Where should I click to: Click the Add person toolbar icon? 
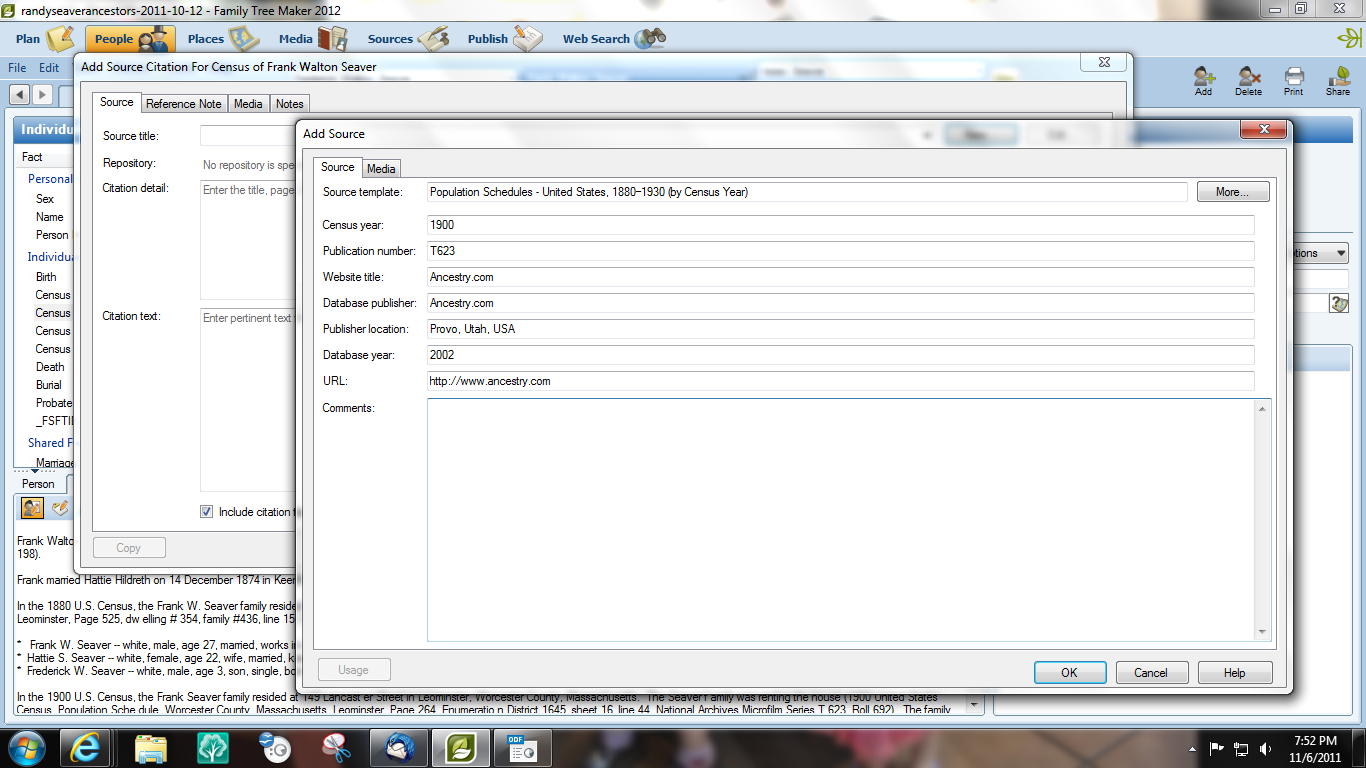[x=1204, y=81]
